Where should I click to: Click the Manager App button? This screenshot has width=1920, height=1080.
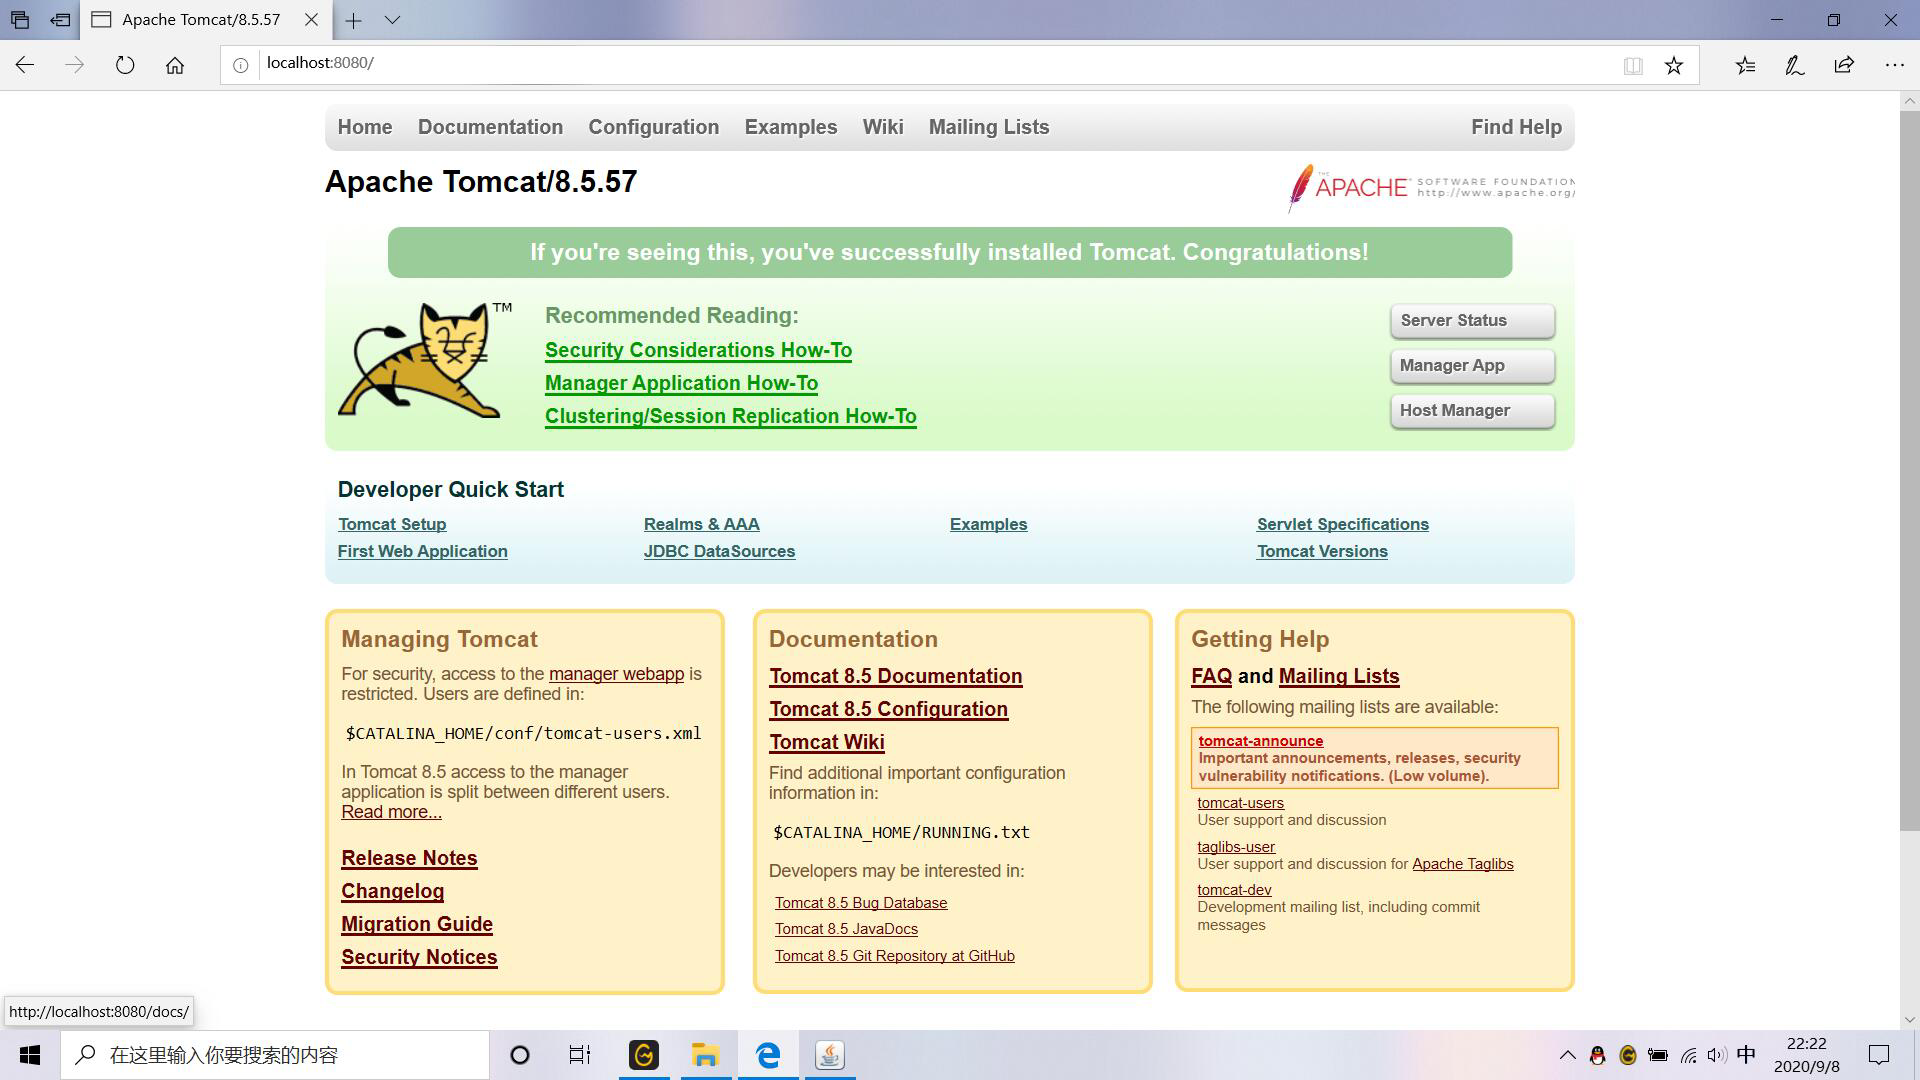(1471, 366)
